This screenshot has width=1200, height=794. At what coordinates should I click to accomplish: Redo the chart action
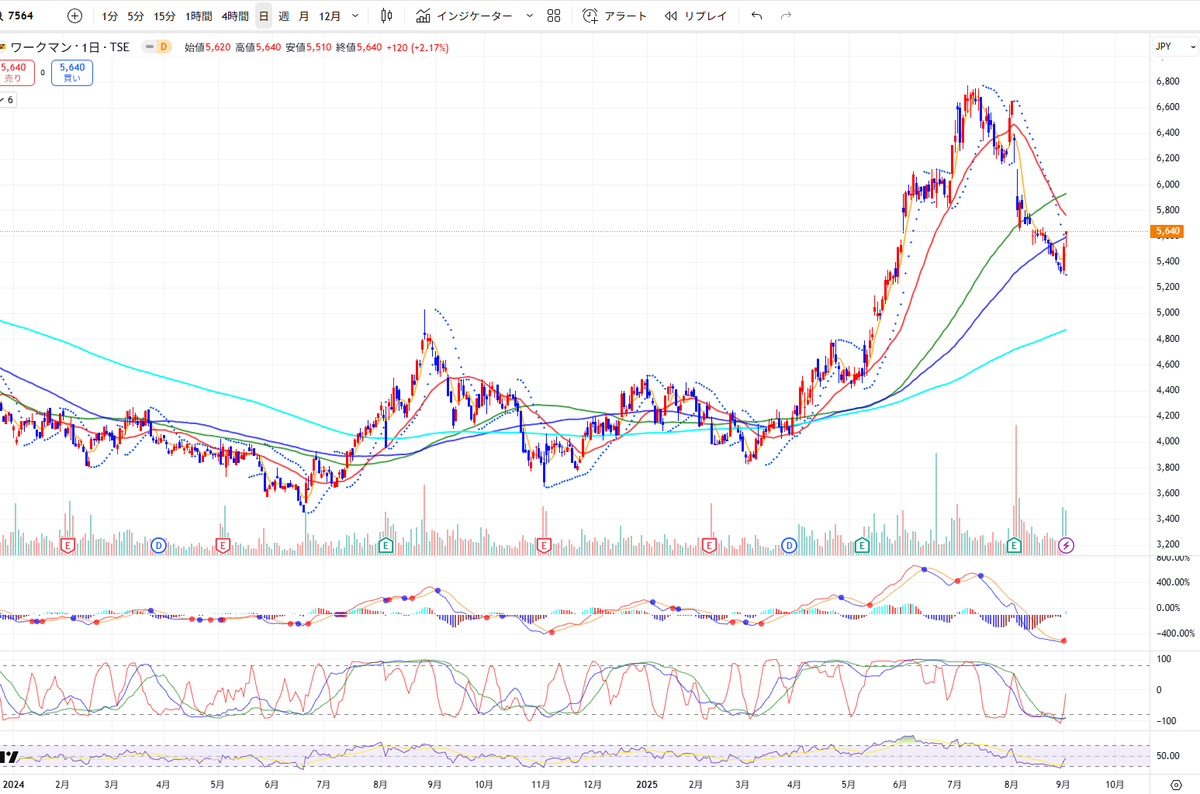tap(786, 16)
